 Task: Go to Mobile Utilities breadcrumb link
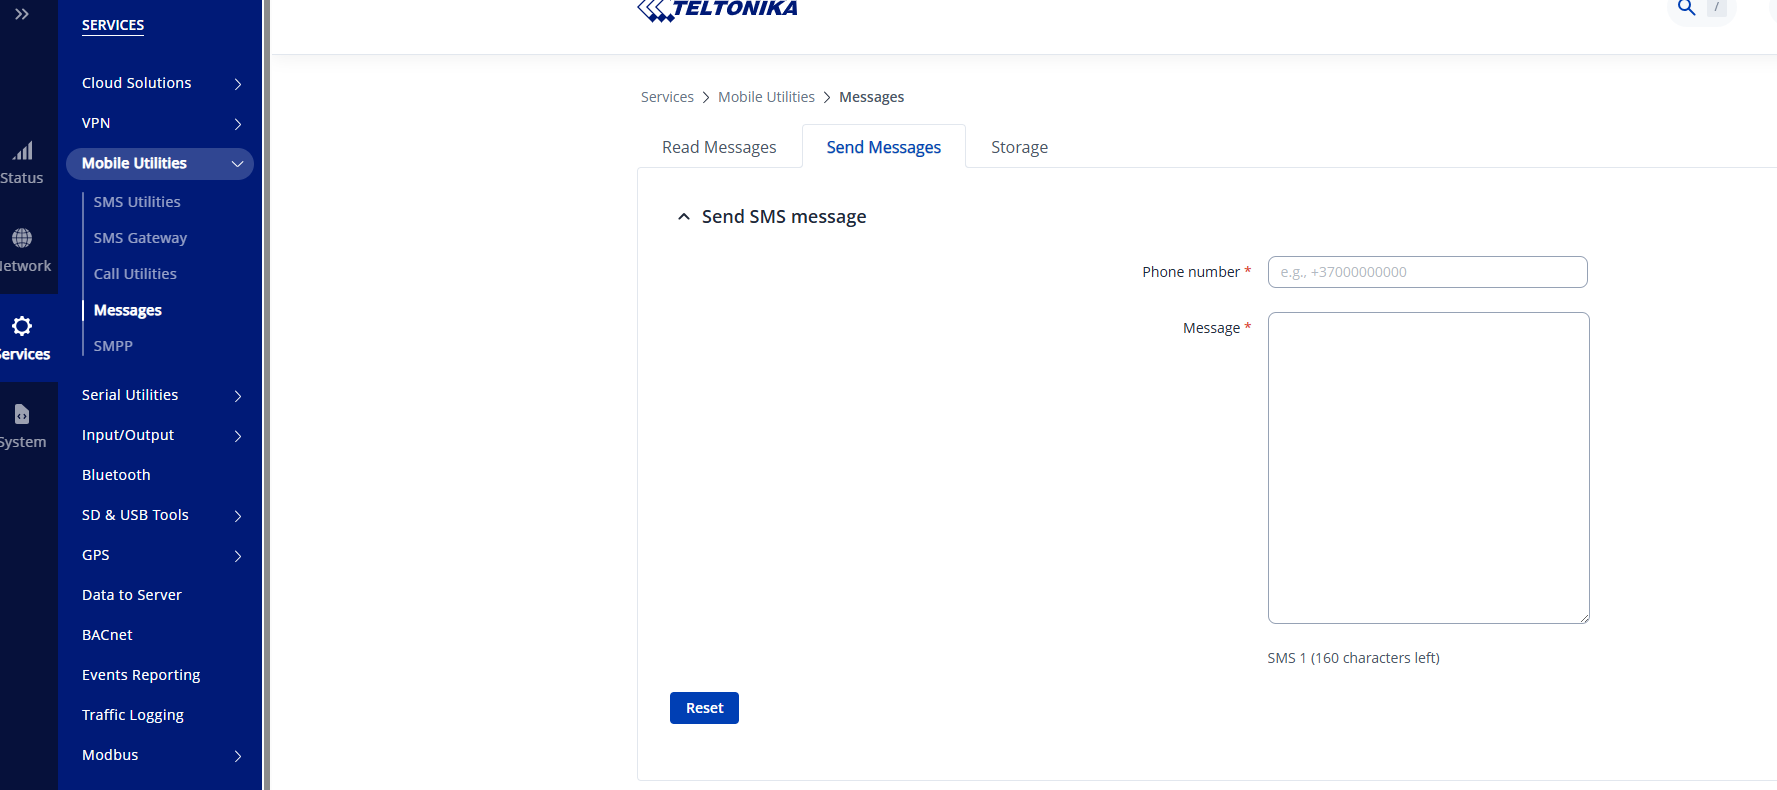[766, 97]
